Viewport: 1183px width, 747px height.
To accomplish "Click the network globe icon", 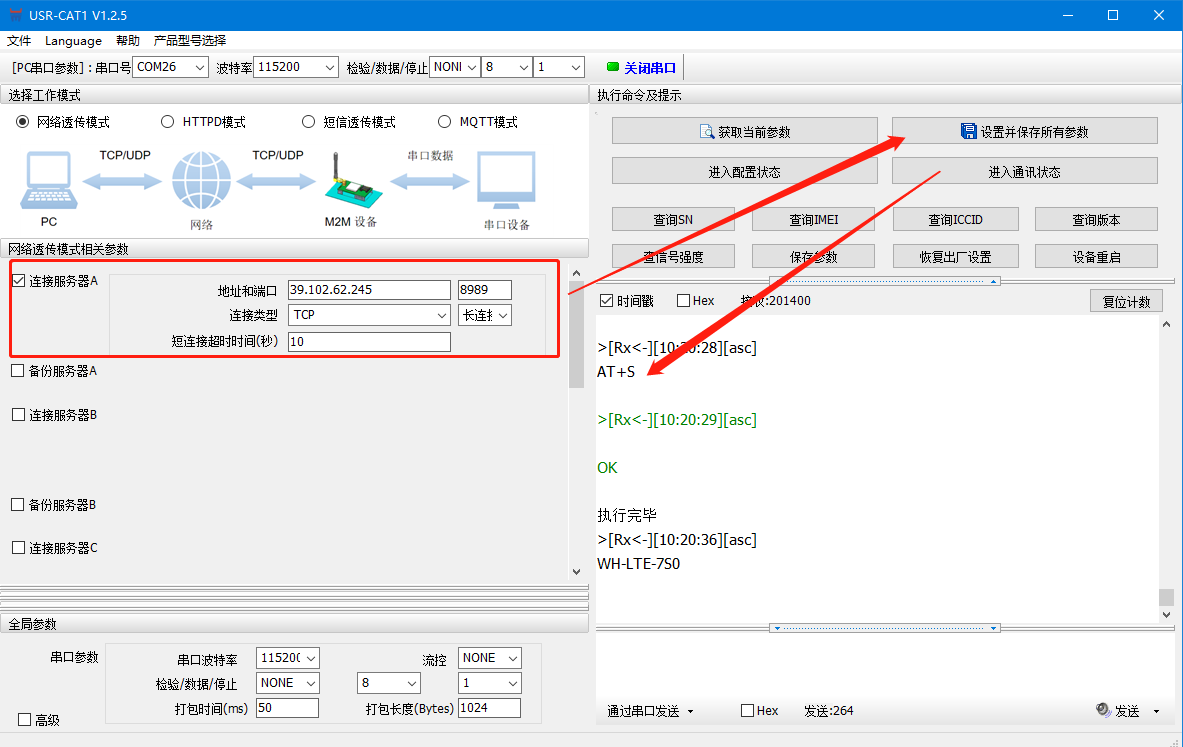I will click(x=201, y=180).
